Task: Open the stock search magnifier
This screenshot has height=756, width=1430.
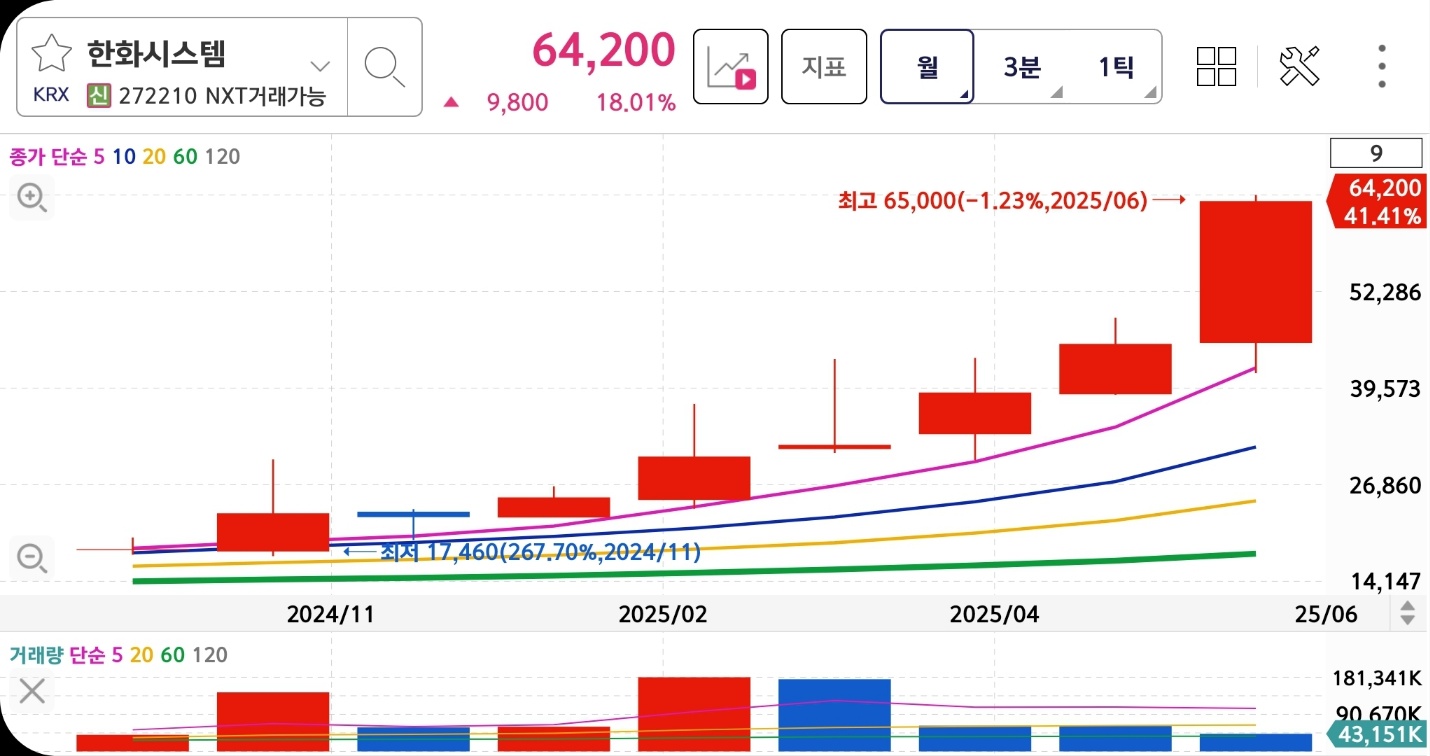Action: click(x=385, y=66)
